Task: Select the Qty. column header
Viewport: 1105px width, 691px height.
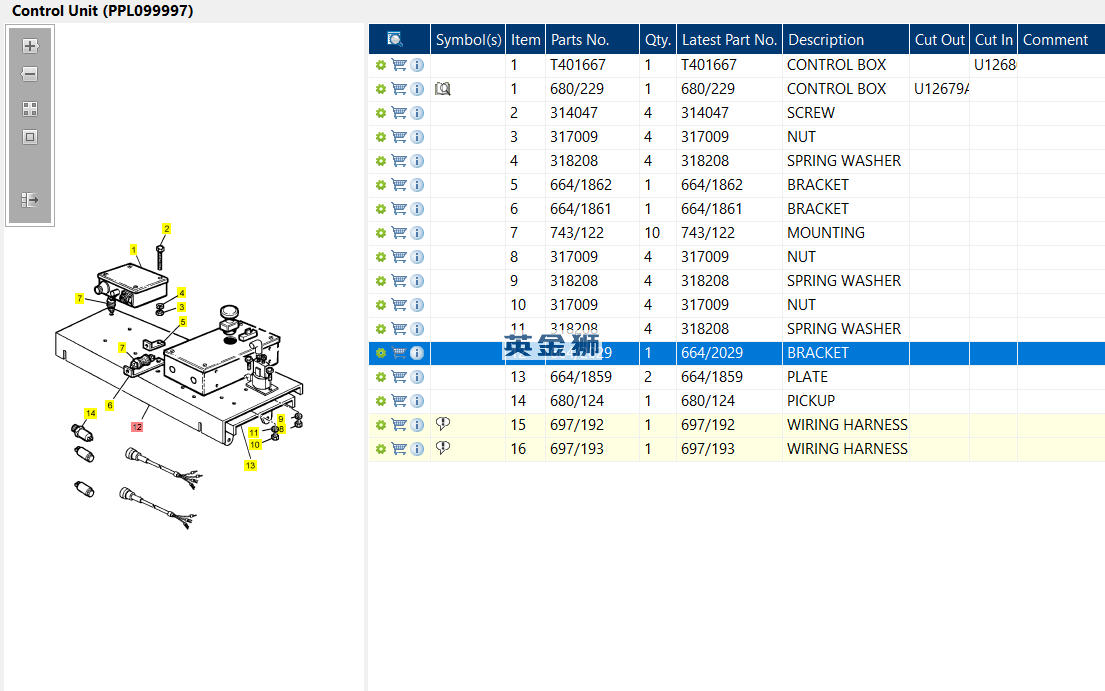Action: pyautogui.click(x=658, y=39)
